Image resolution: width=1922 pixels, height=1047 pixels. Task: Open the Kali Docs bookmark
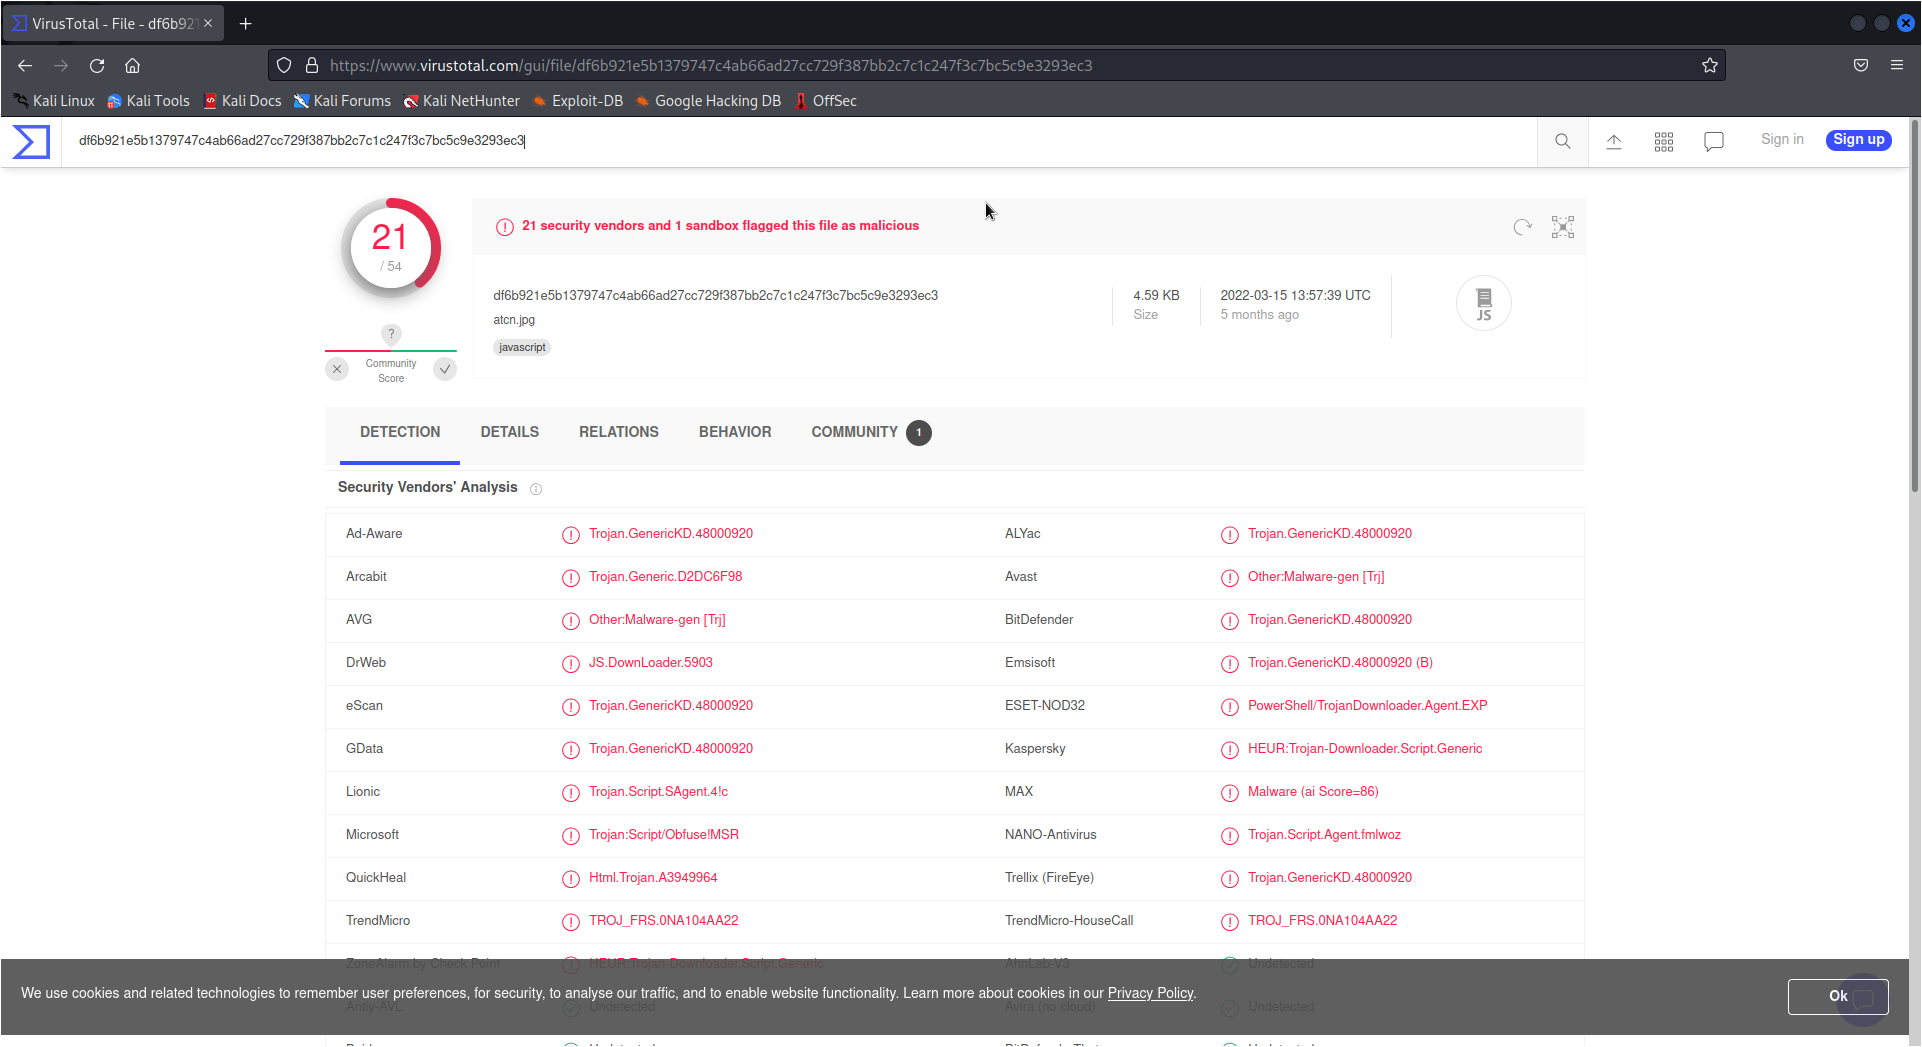[242, 101]
